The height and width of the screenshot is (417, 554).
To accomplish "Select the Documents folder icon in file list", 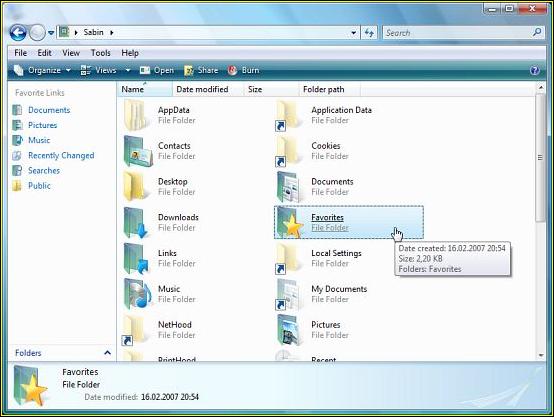I will 290,187.
